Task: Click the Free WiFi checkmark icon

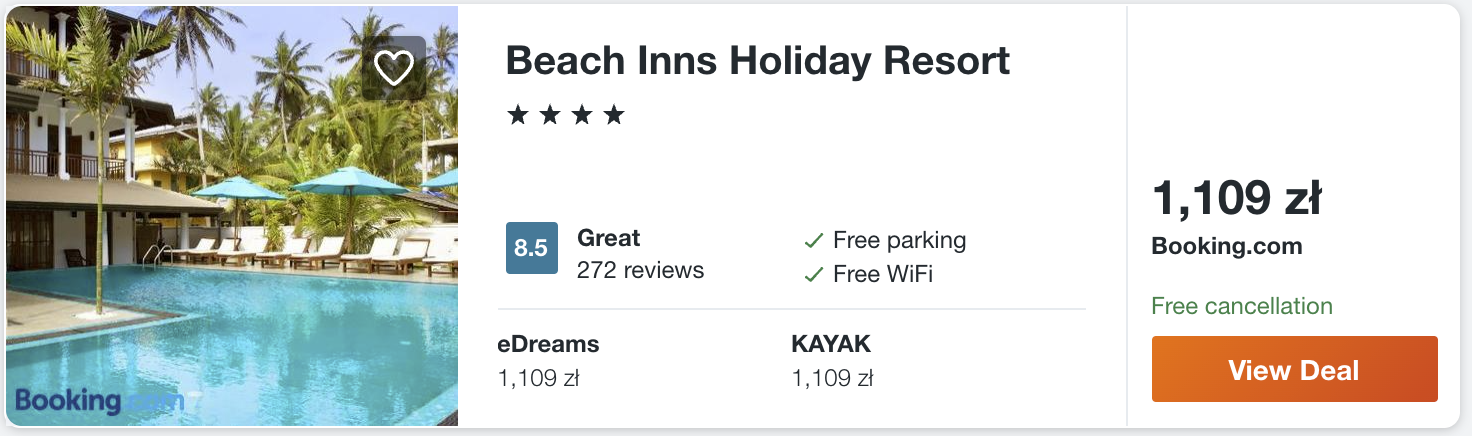Action: 814,274
